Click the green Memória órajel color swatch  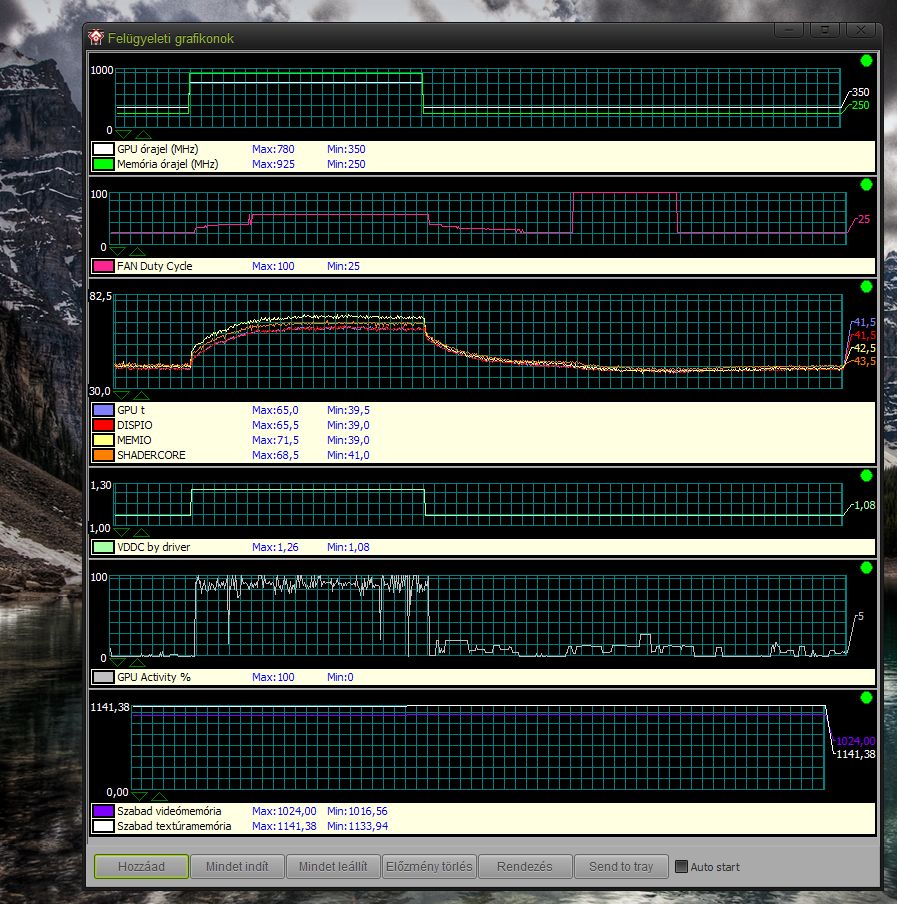(103, 164)
